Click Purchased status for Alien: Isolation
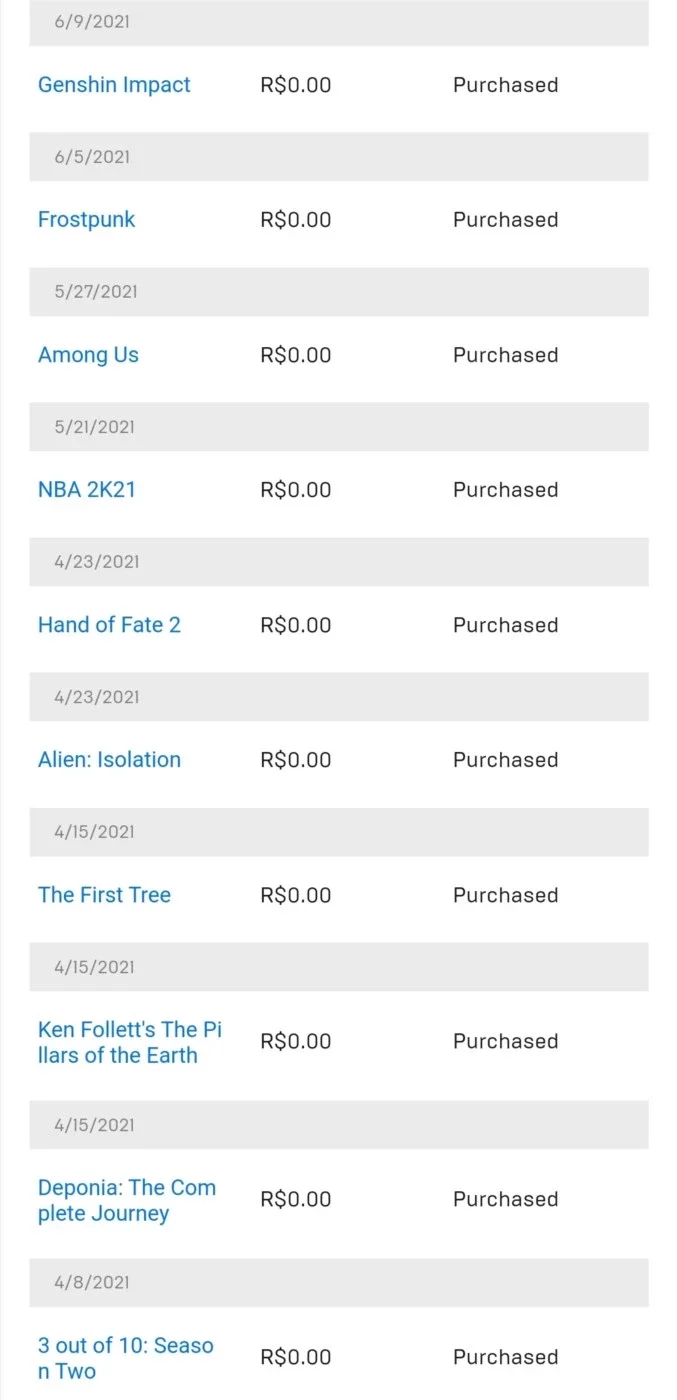Viewport: 677px width, 1400px height. [505, 760]
